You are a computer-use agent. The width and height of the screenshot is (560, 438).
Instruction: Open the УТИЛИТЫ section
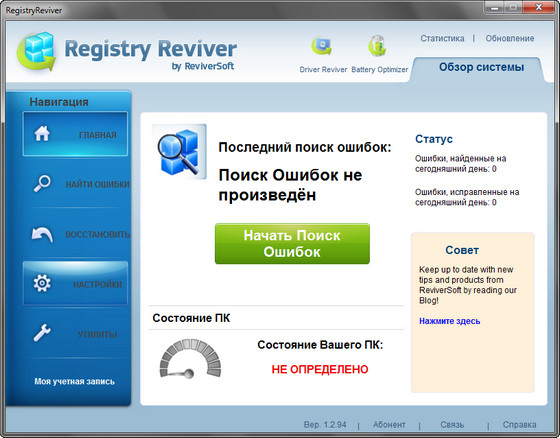point(75,334)
